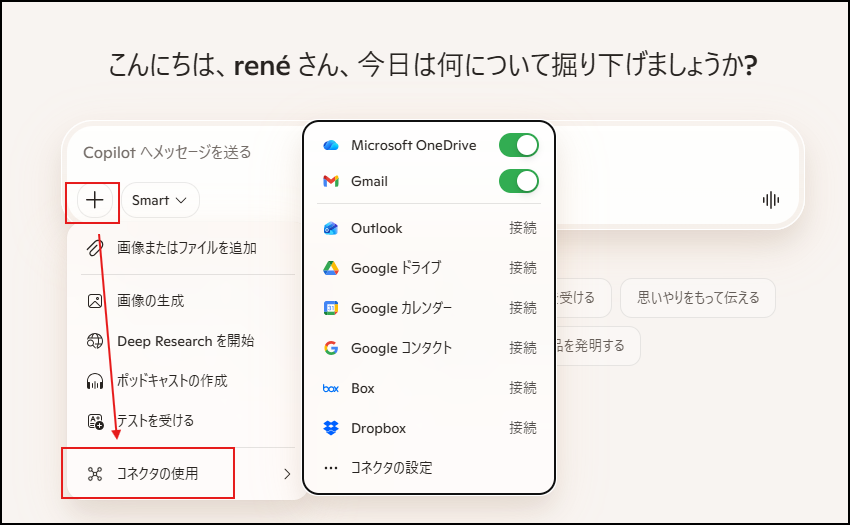Connect Google カレンダー via 接続
The width and height of the screenshot is (850, 525).
(523, 308)
